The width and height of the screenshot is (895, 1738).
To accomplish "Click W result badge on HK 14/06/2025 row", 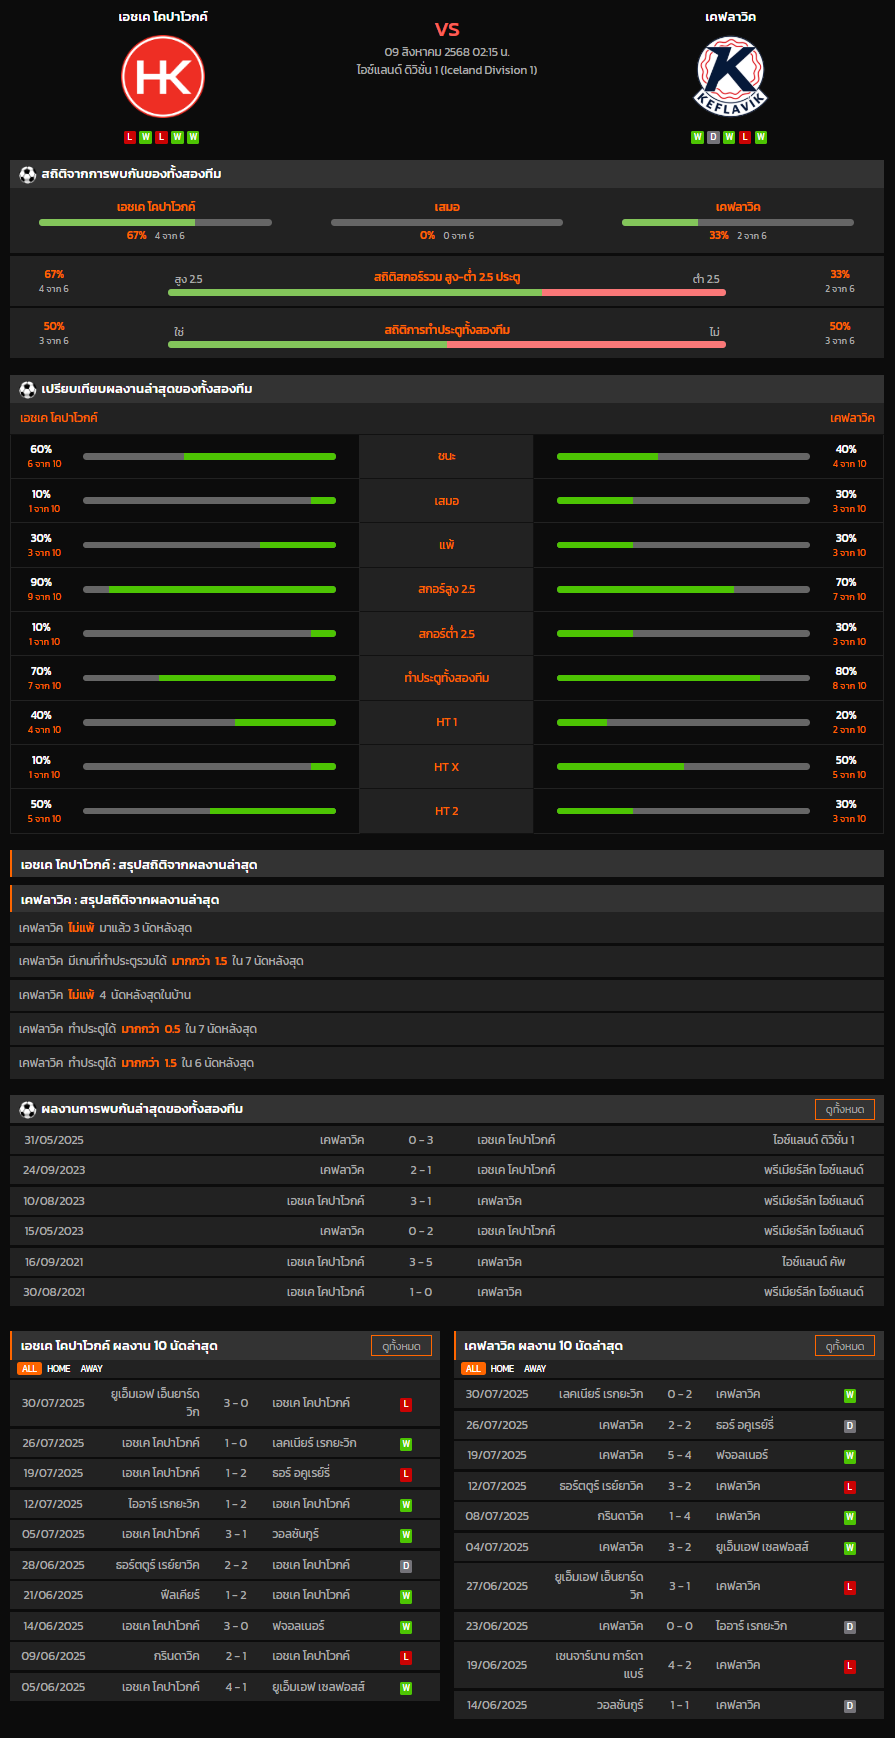I will coord(406,1627).
